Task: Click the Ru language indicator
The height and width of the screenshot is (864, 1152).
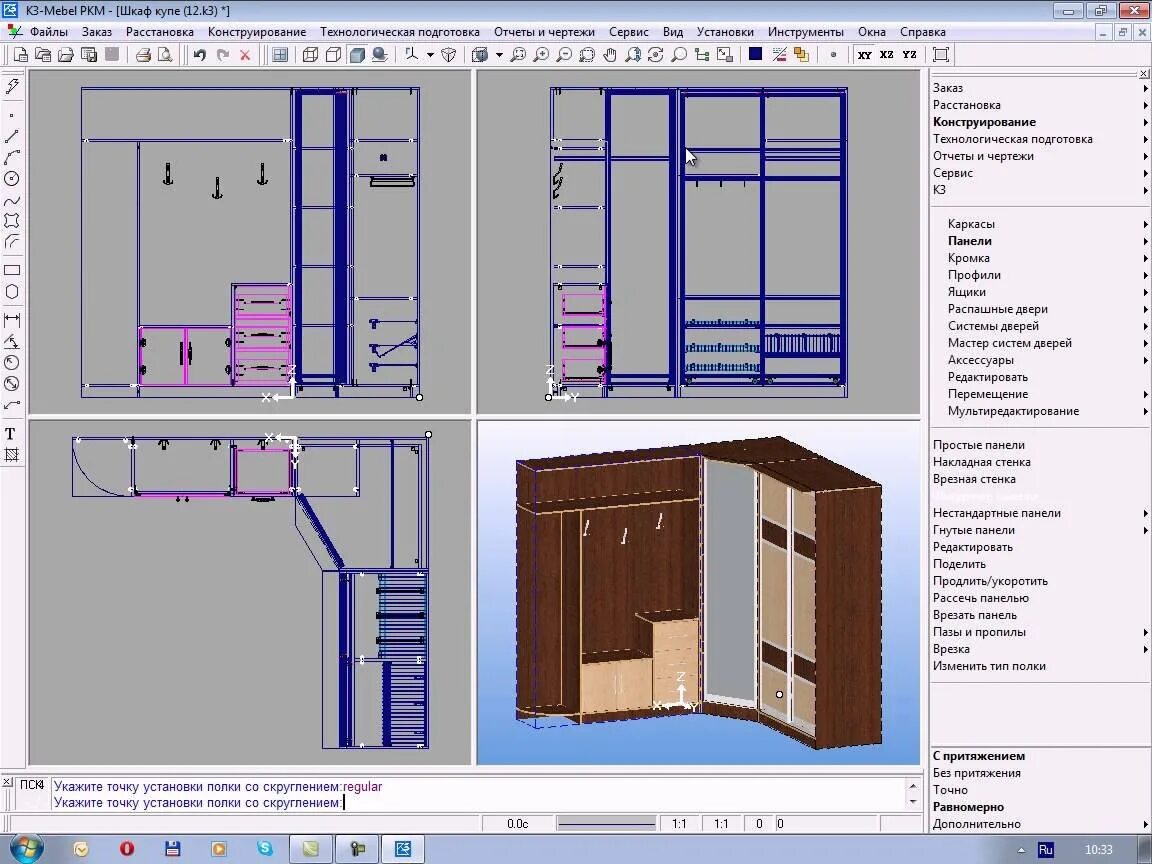Action: 1045,849
